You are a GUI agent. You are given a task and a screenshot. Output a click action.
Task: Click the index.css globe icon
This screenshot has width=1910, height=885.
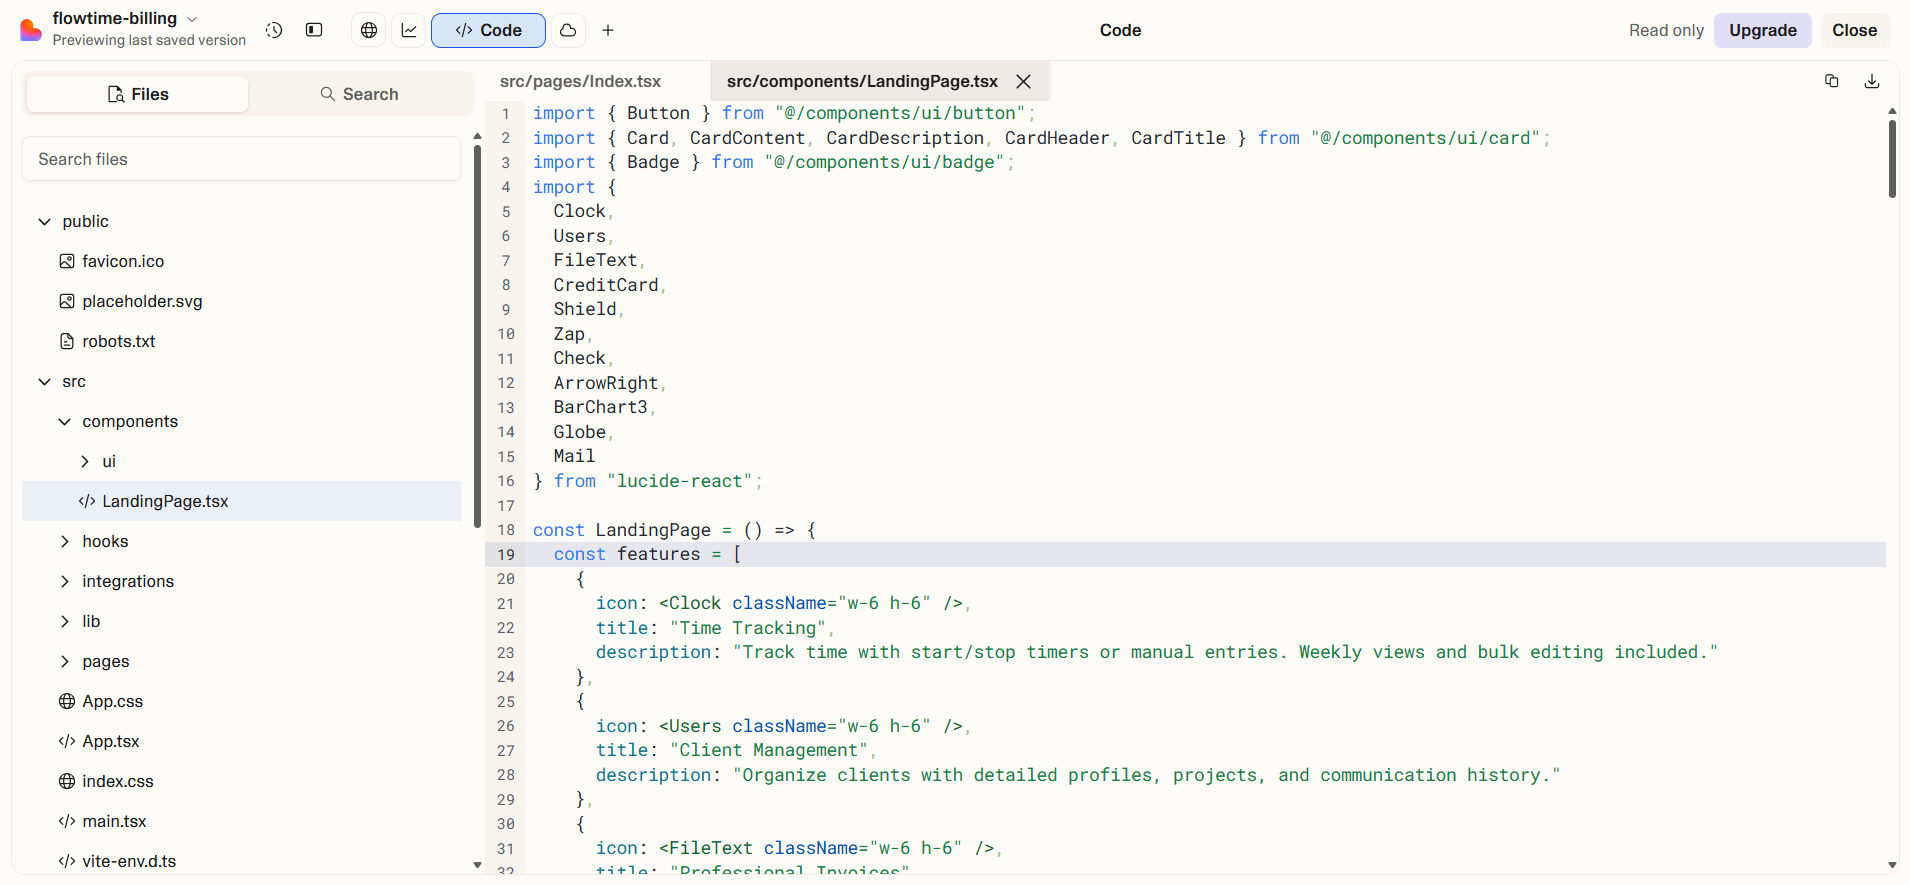[67, 781]
